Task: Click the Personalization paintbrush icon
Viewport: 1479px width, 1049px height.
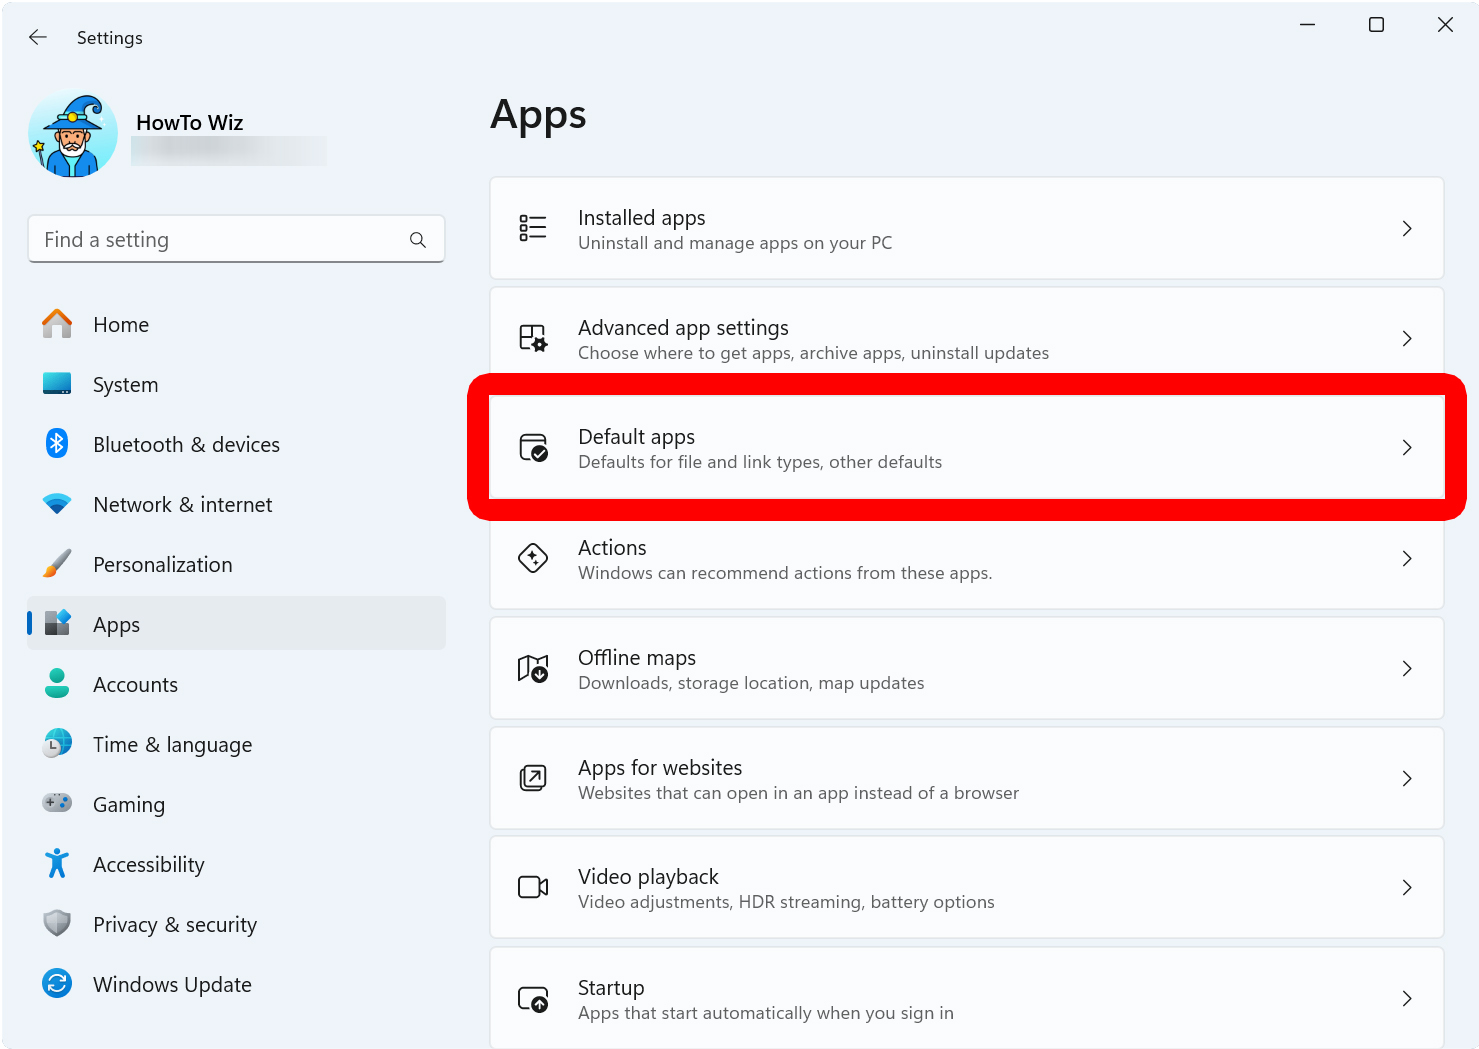Action: click(x=57, y=564)
